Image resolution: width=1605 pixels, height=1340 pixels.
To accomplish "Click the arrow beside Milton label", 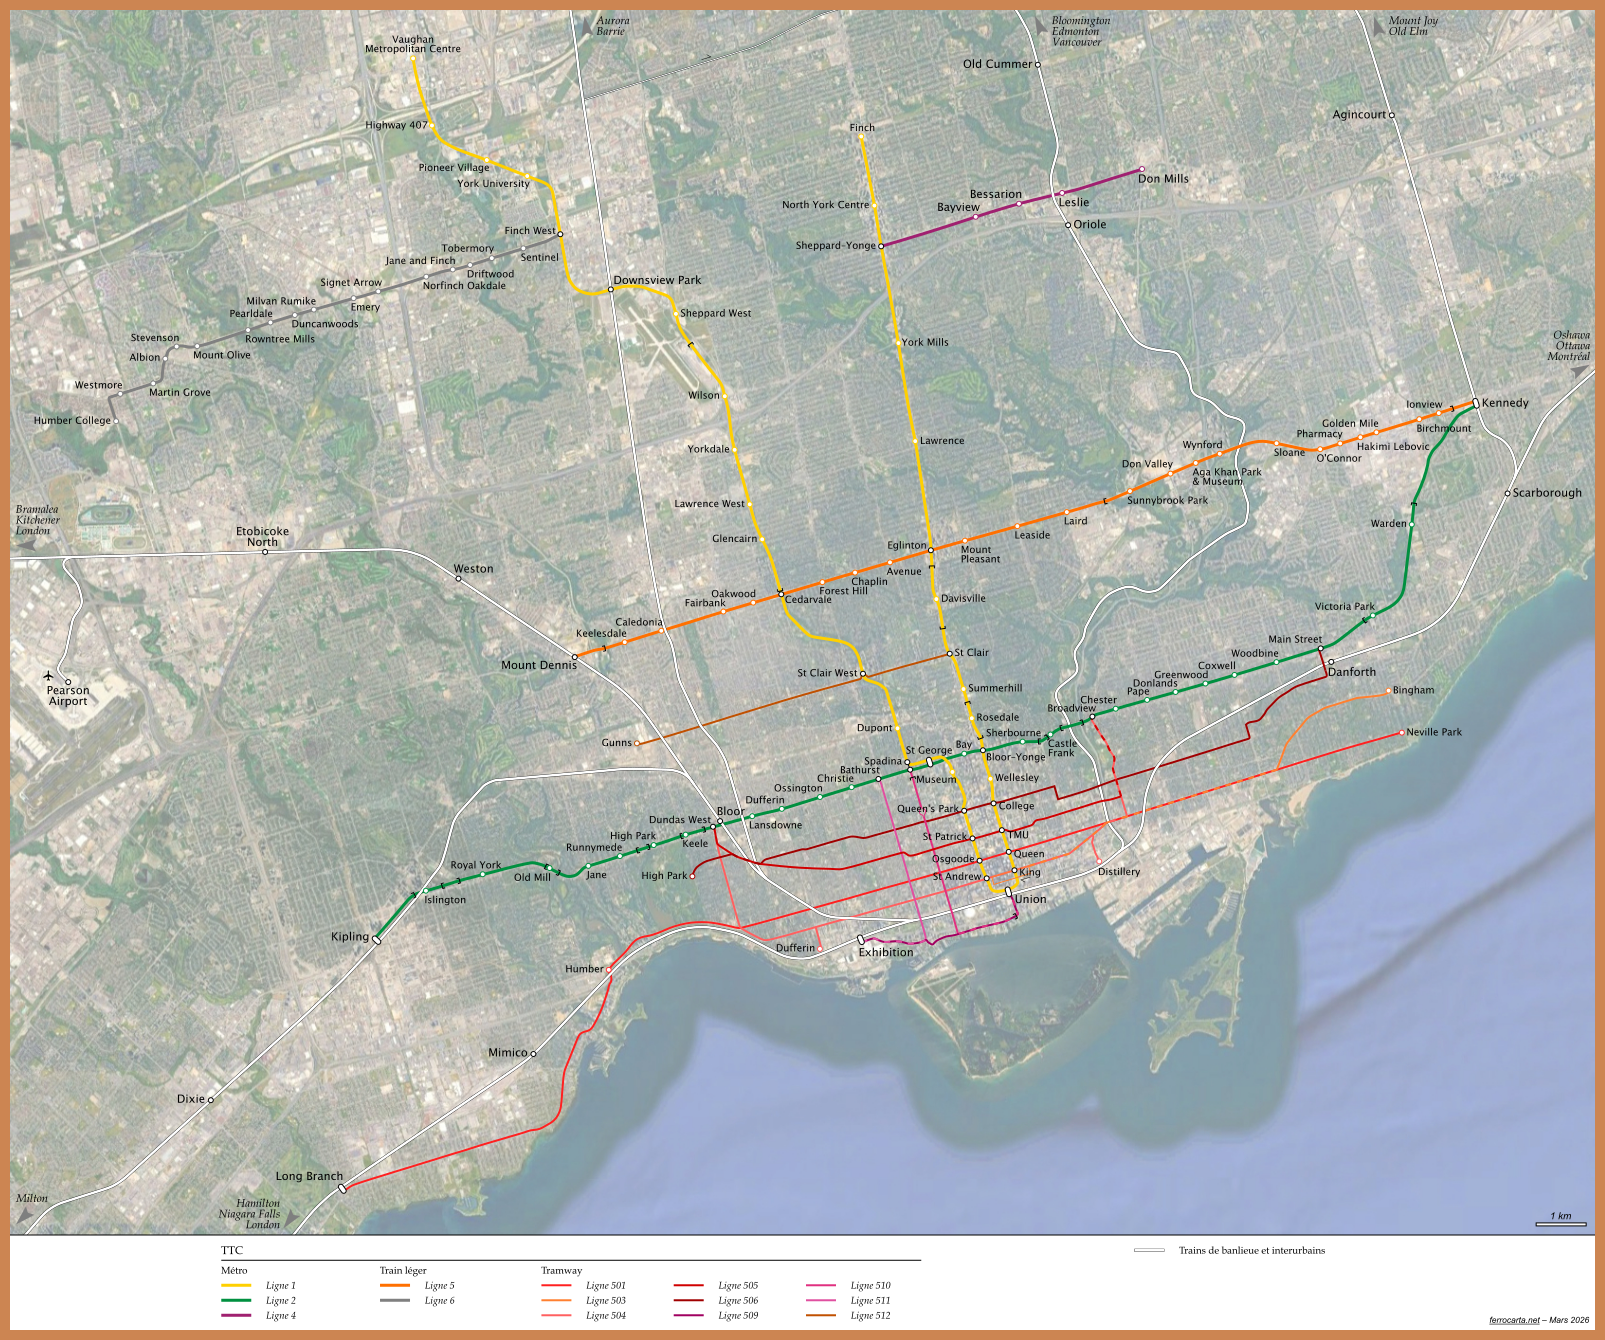I will (x=25, y=1214).
